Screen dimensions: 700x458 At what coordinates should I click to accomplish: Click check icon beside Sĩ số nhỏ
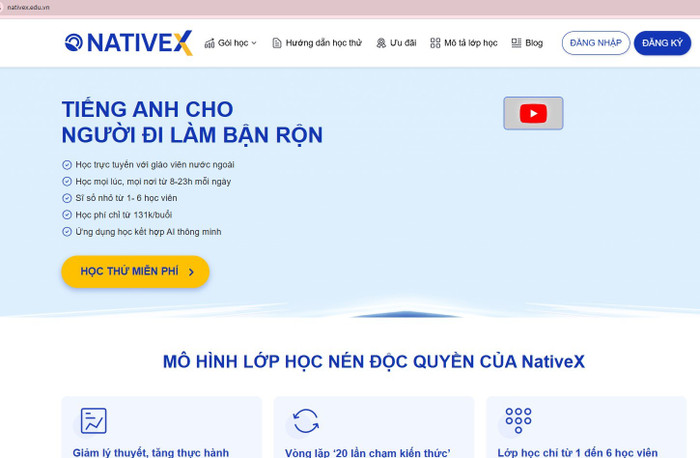(x=67, y=198)
